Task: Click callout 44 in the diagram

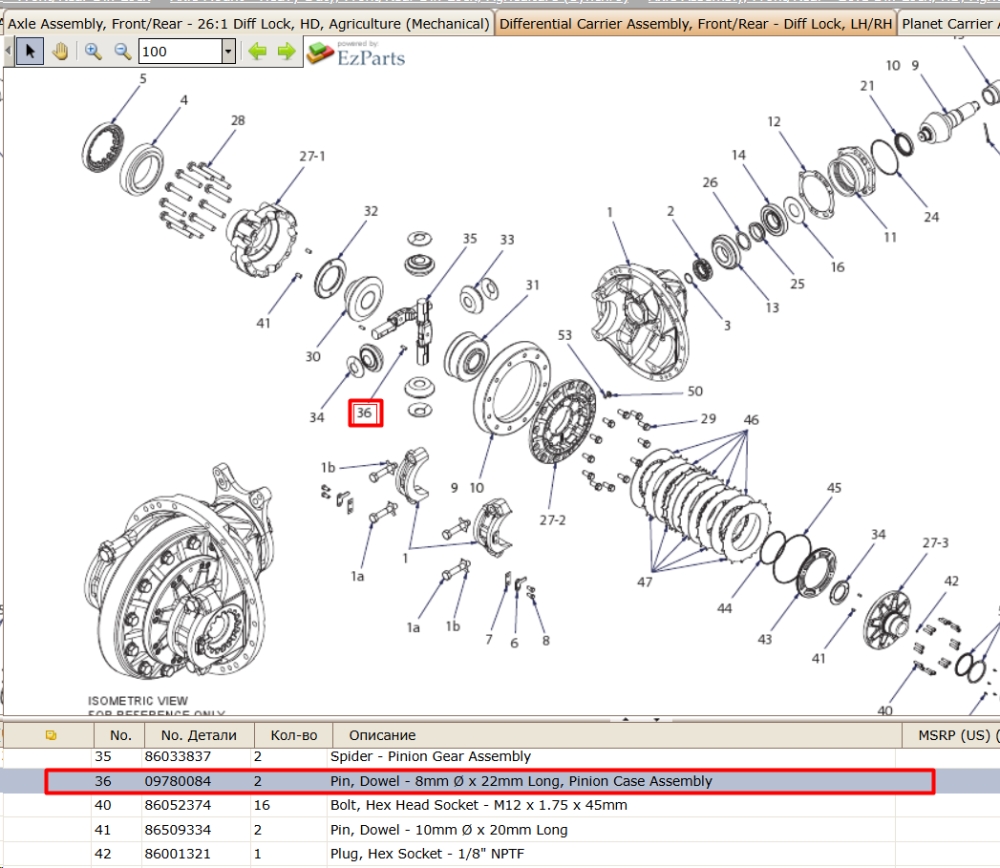Action: [724, 608]
